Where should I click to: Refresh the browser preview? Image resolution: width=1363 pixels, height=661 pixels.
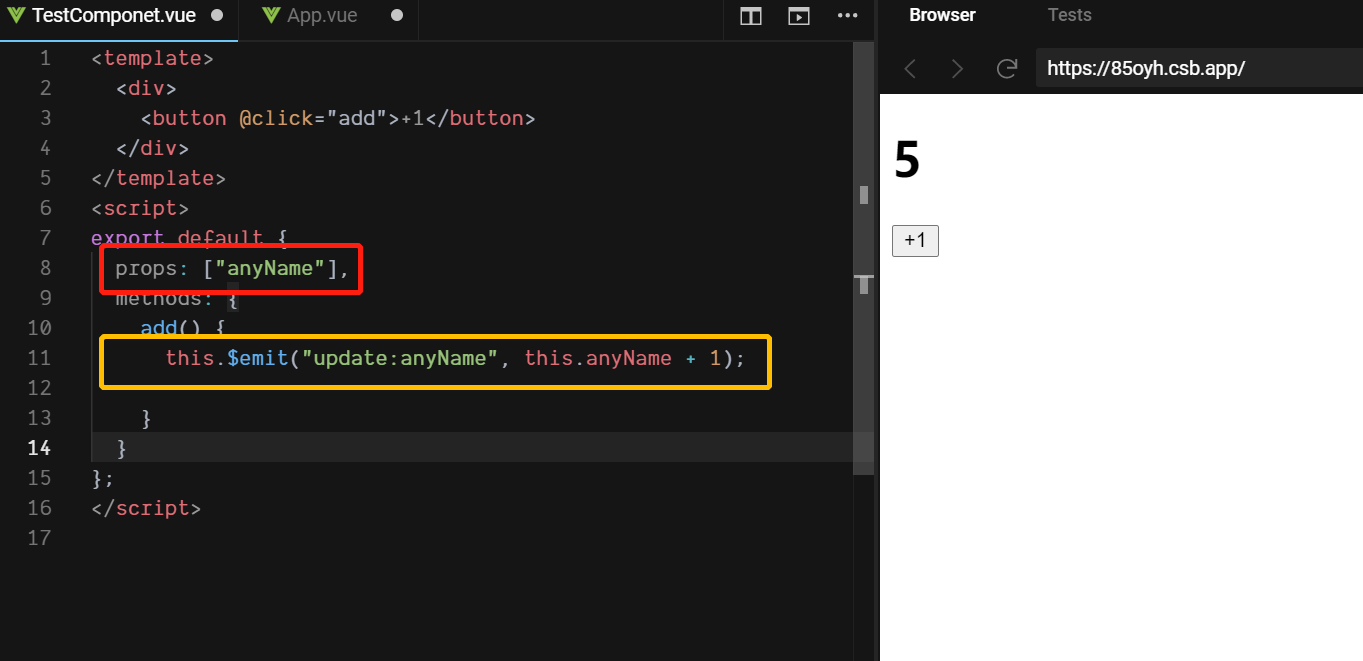1007,68
